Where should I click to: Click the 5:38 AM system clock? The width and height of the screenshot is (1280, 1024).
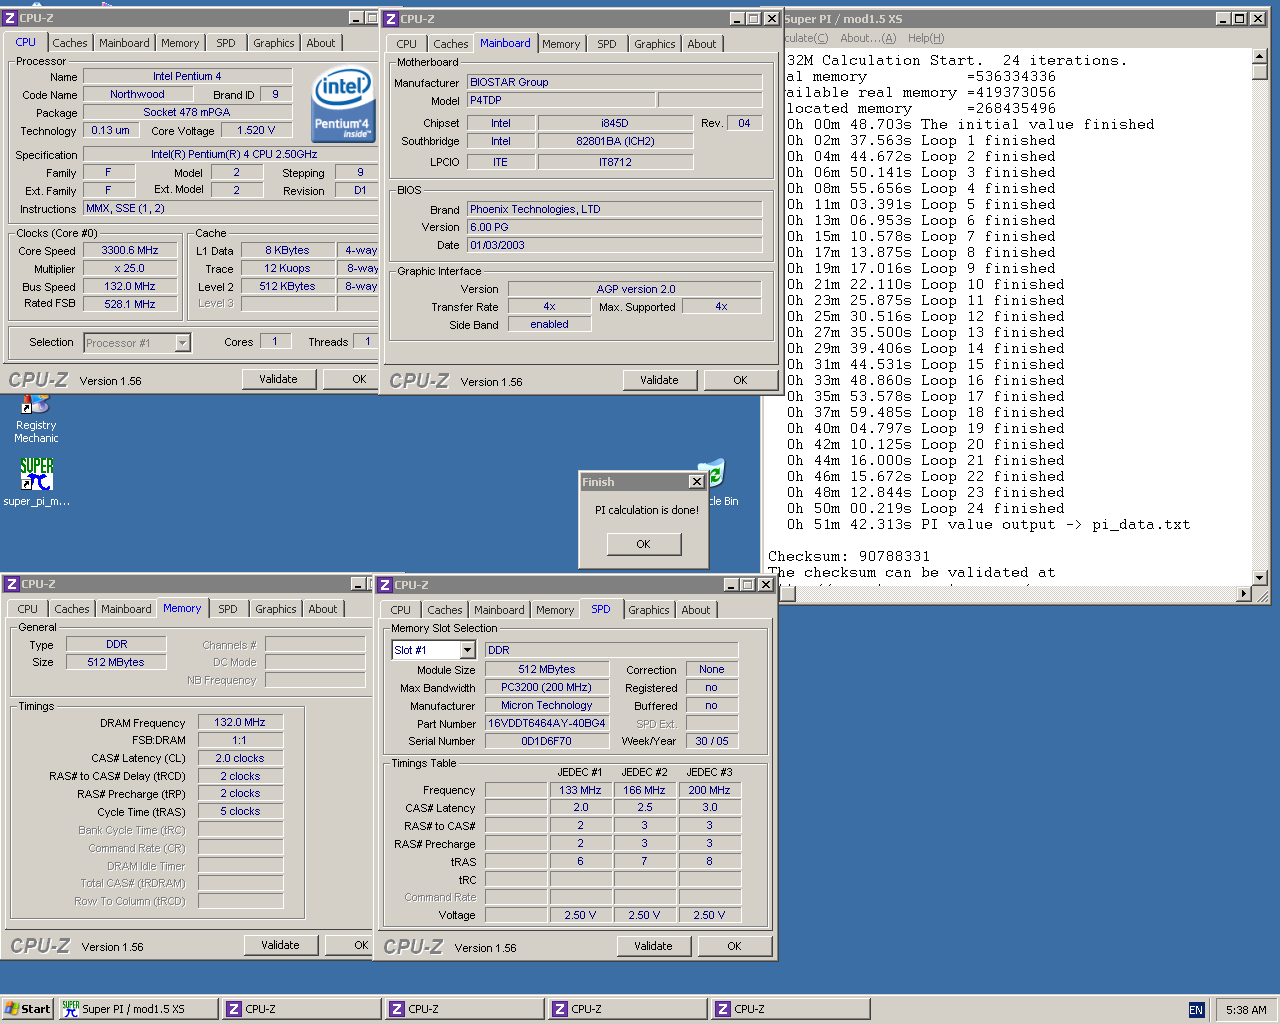pyautogui.click(x=1246, y=1010)
